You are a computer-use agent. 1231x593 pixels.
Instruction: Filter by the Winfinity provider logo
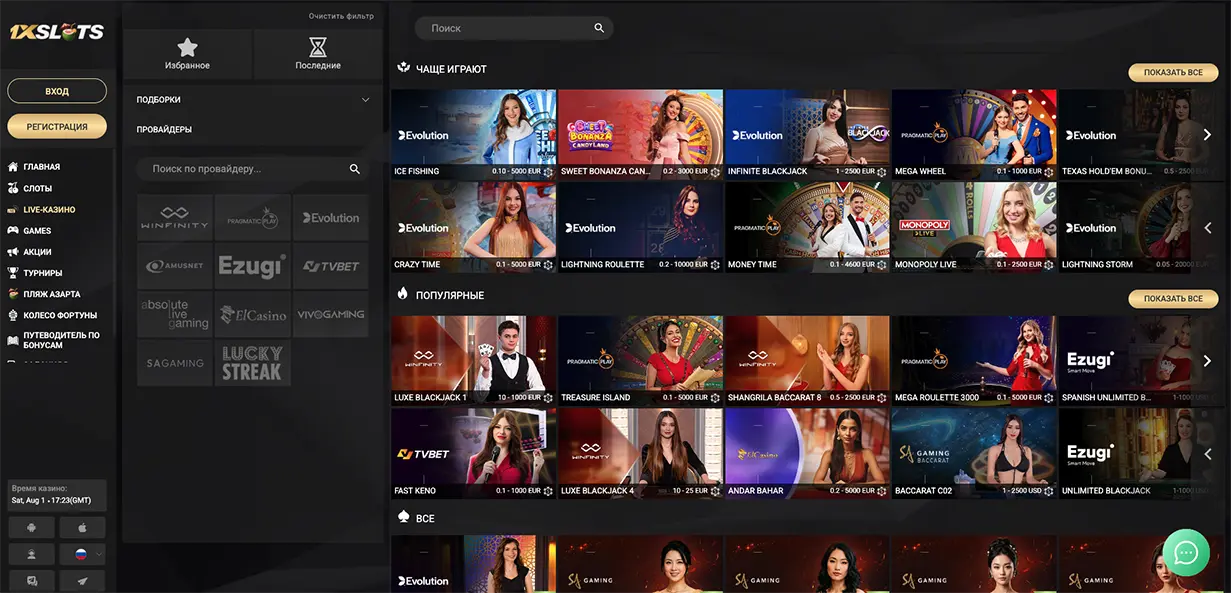click(x=175, y=218)
